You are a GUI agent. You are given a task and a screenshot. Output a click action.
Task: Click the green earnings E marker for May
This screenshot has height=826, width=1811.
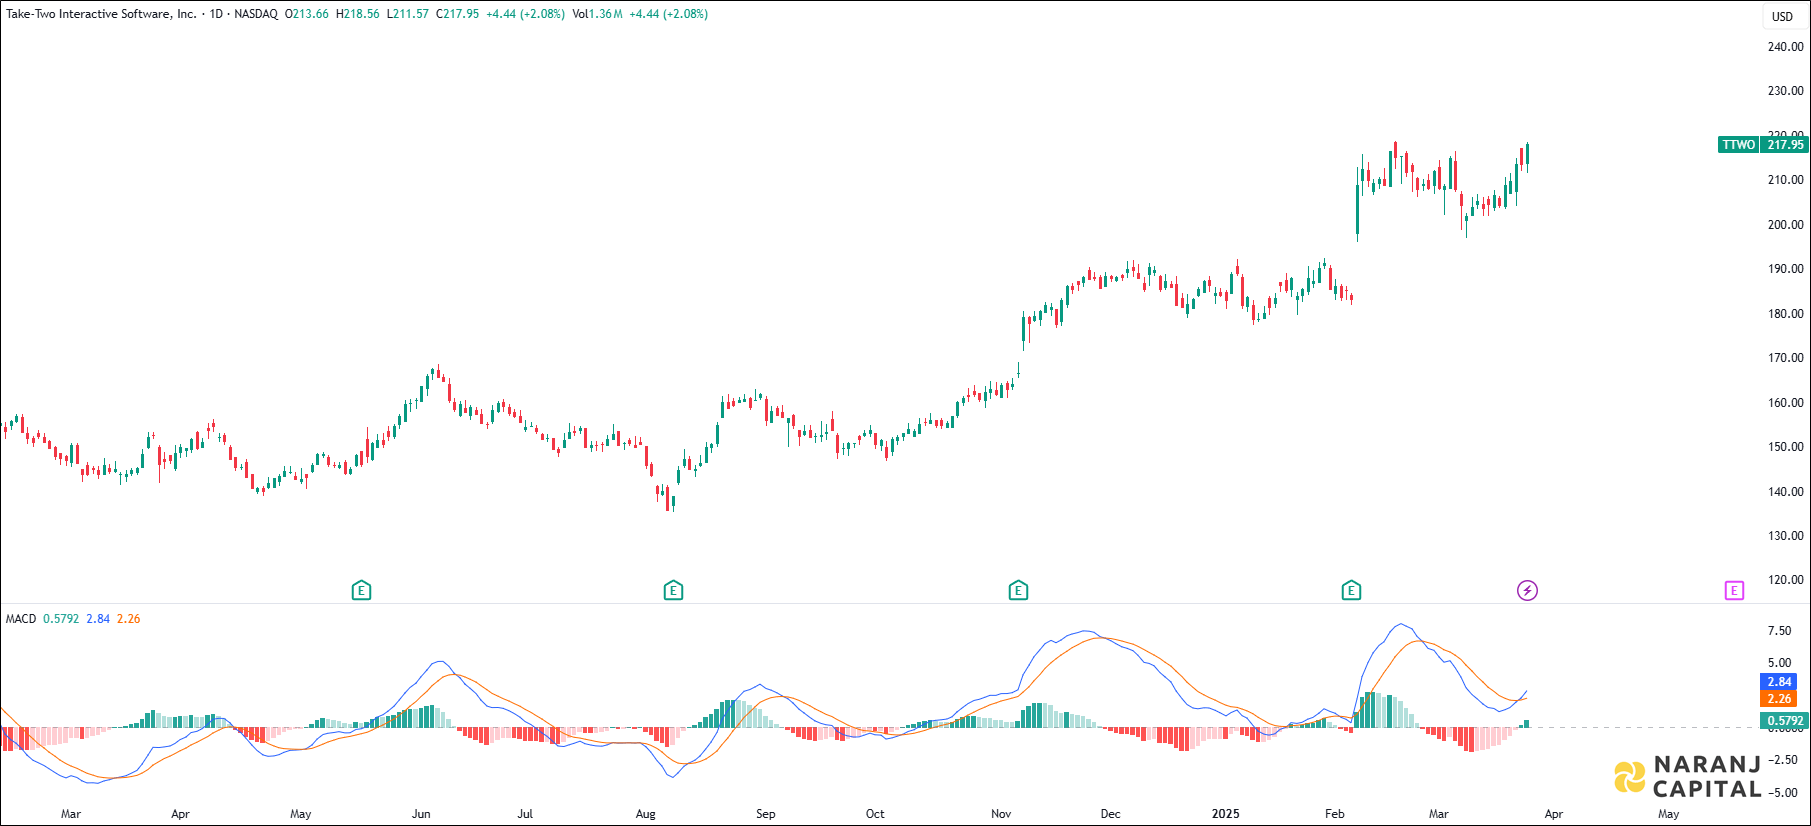(x=362, y=591)
